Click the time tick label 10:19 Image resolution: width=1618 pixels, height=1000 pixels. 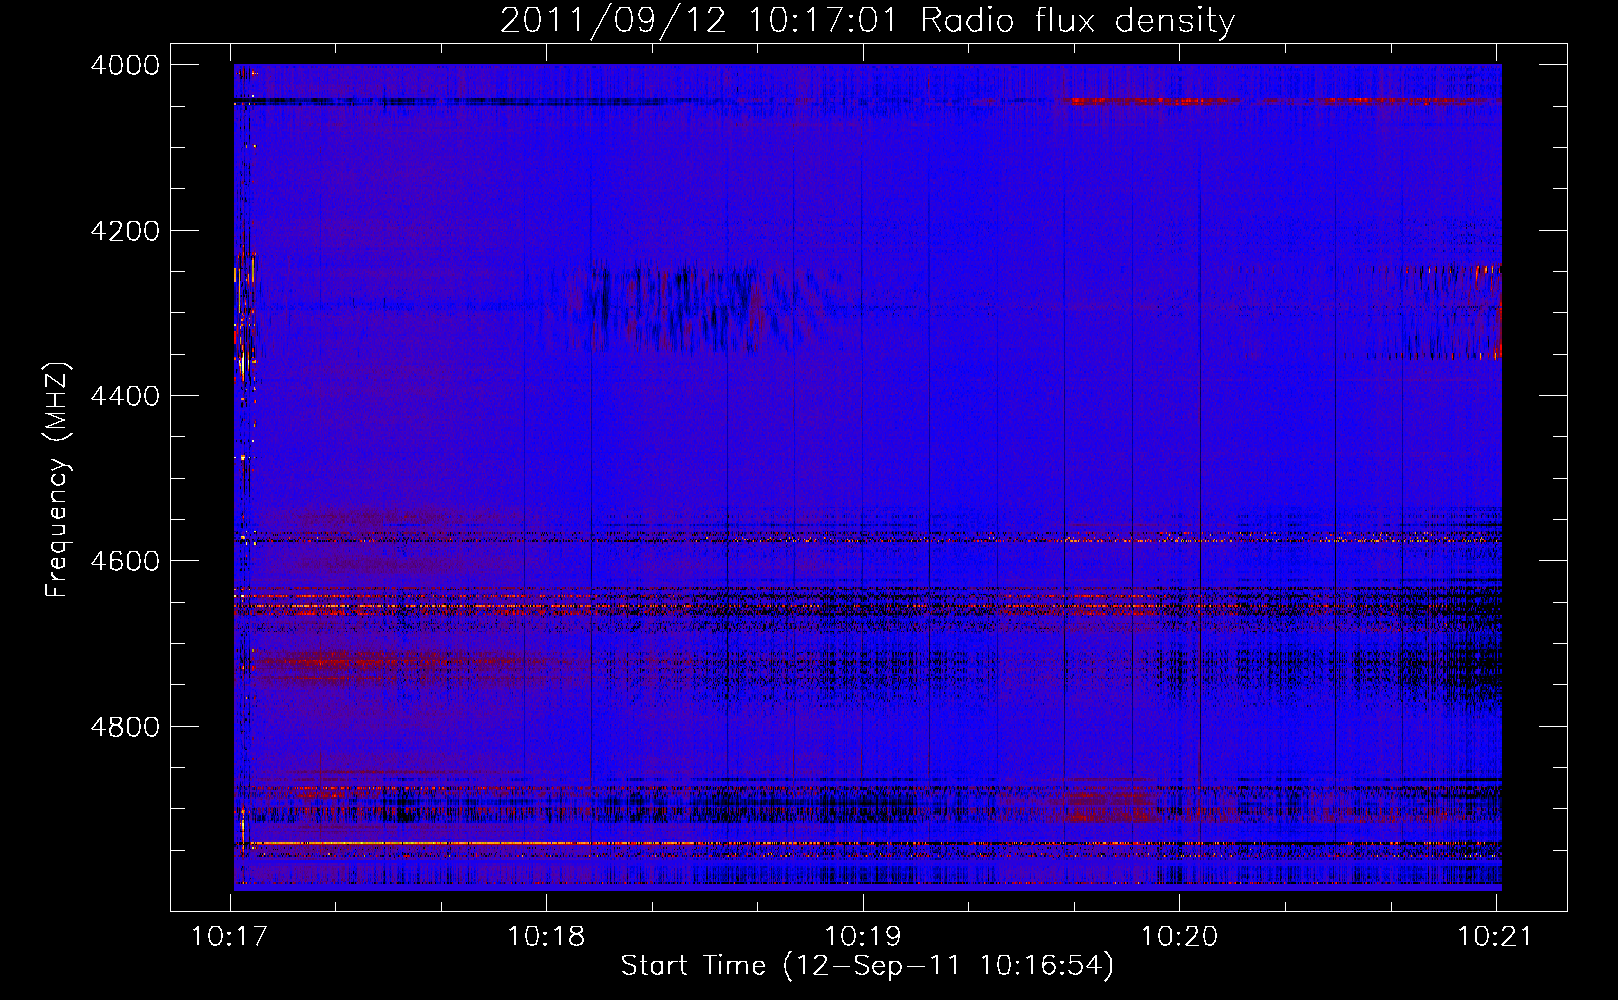(863, 936)
